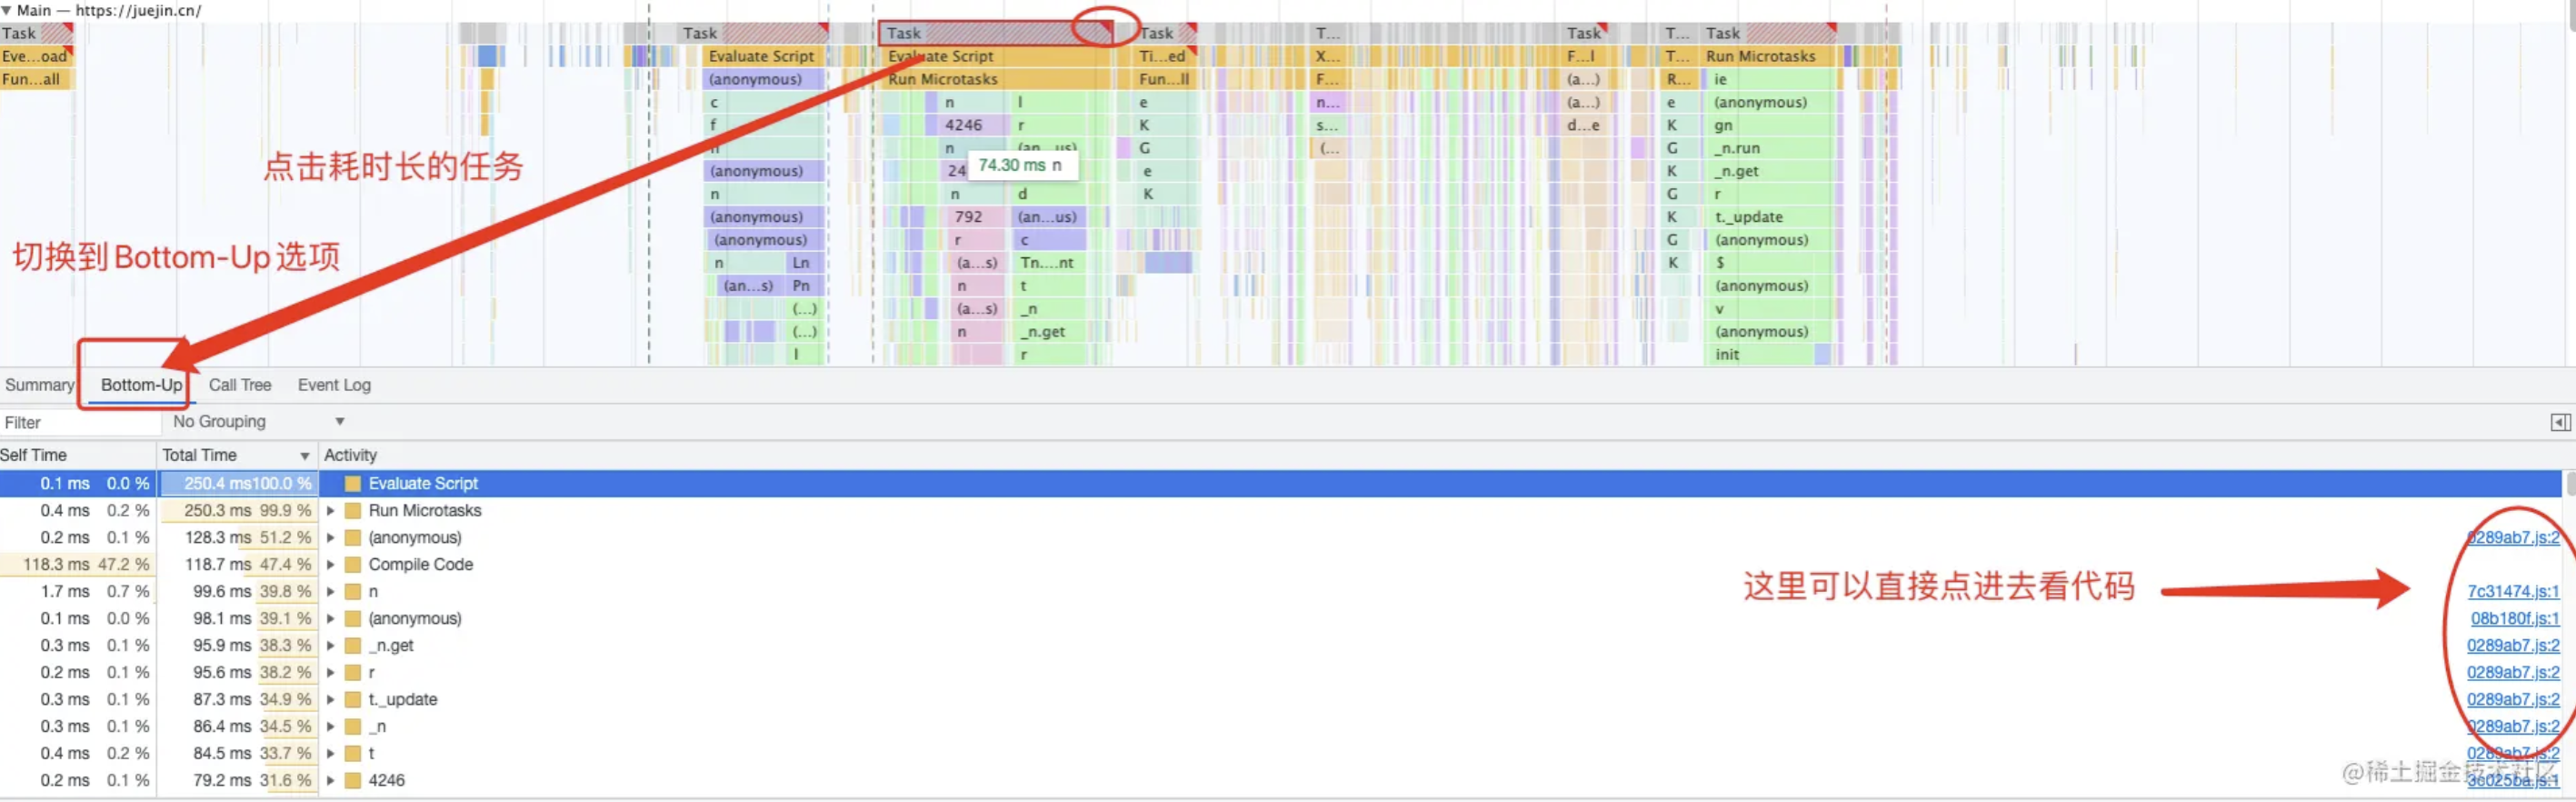Viewport: 2576px width, 802px height.
Task: Open the No Grouping dropdown
Action: pyautogui.click(x=258, y=422)
